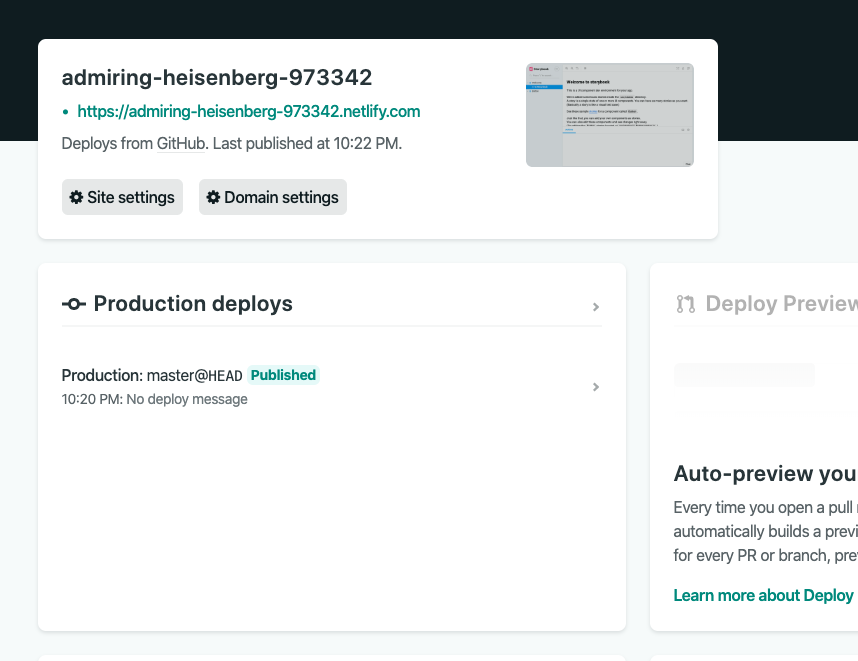858x661 pixels.
Task: Open the site URL admiring-heisenberg-973342.netlify.com
Action: tap(248, 112)
